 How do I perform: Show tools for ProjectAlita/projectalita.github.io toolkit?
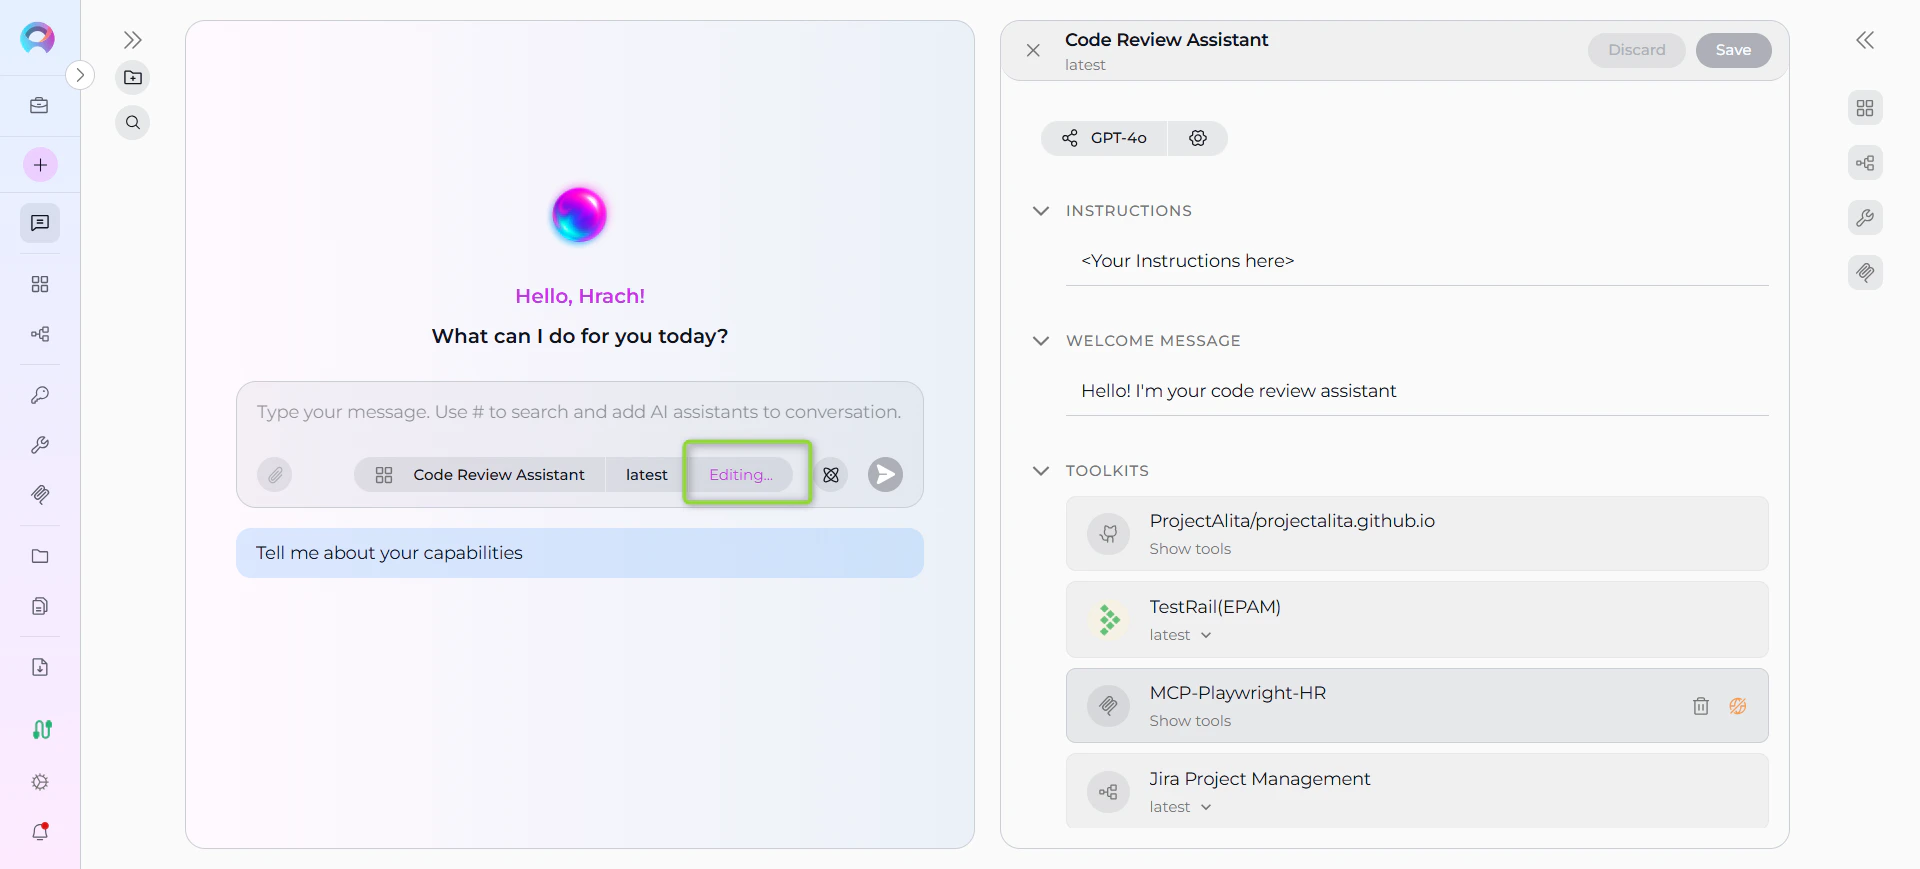[1190, 548]
